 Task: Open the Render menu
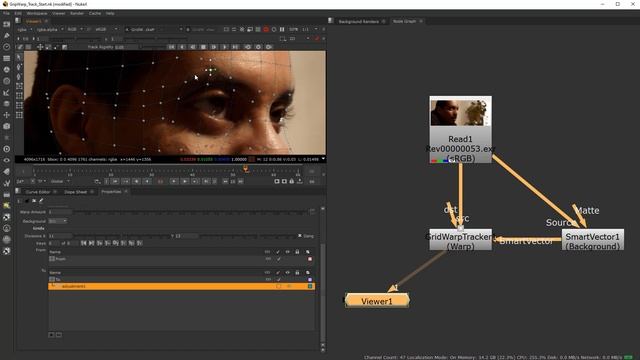[x=77, y=13]
